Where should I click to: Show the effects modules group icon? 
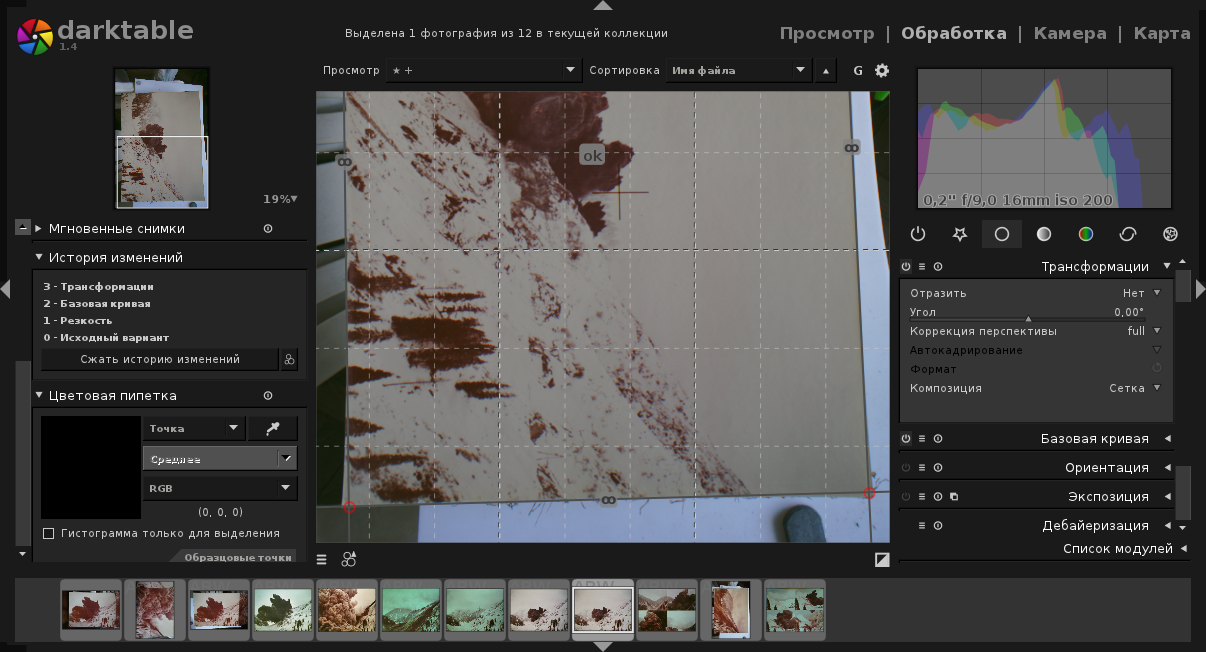click(x=1170, y=234)
